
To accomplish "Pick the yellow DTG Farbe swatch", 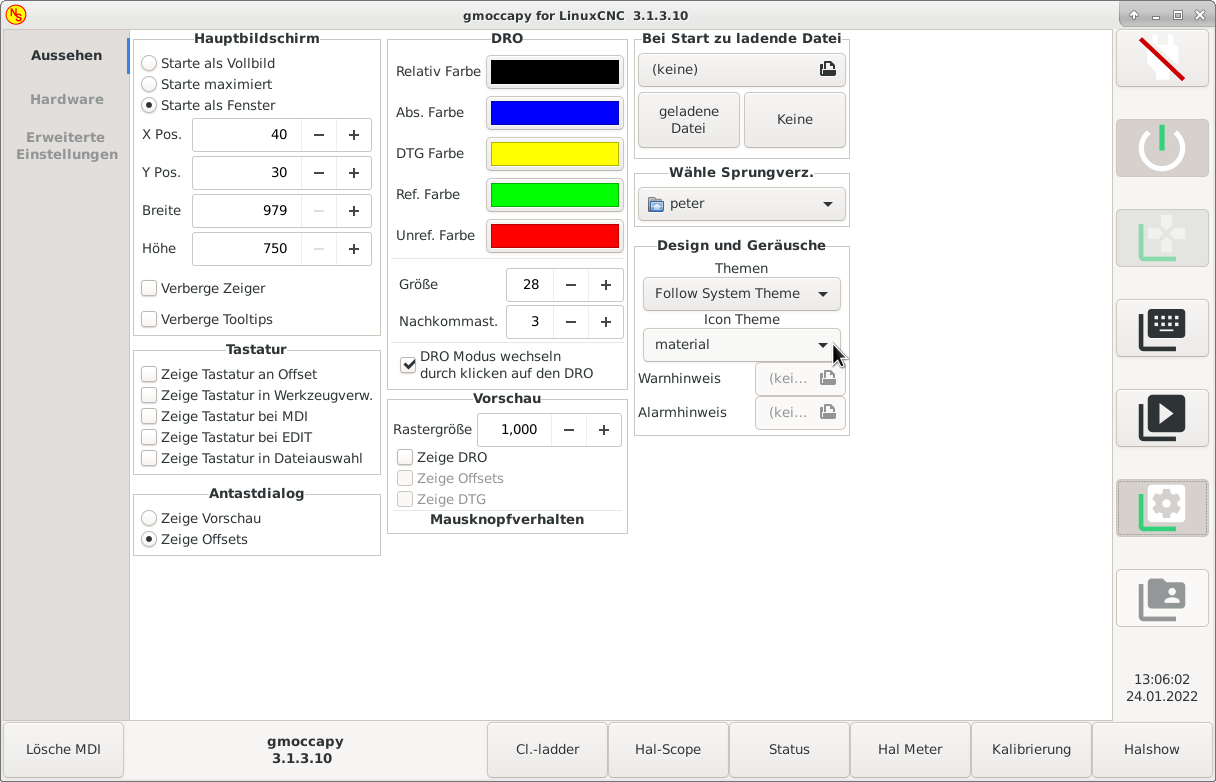I will tap(555, 154).
